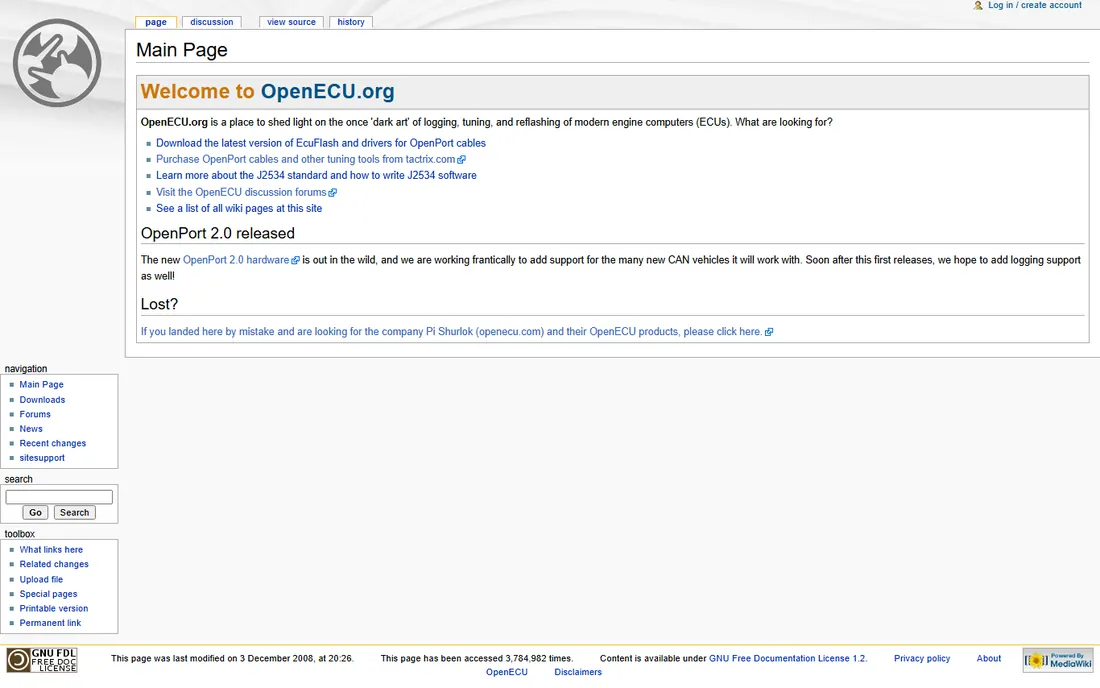Open Upload file in toolbox
The image size is (1100, 688).
tap(41, 579)
